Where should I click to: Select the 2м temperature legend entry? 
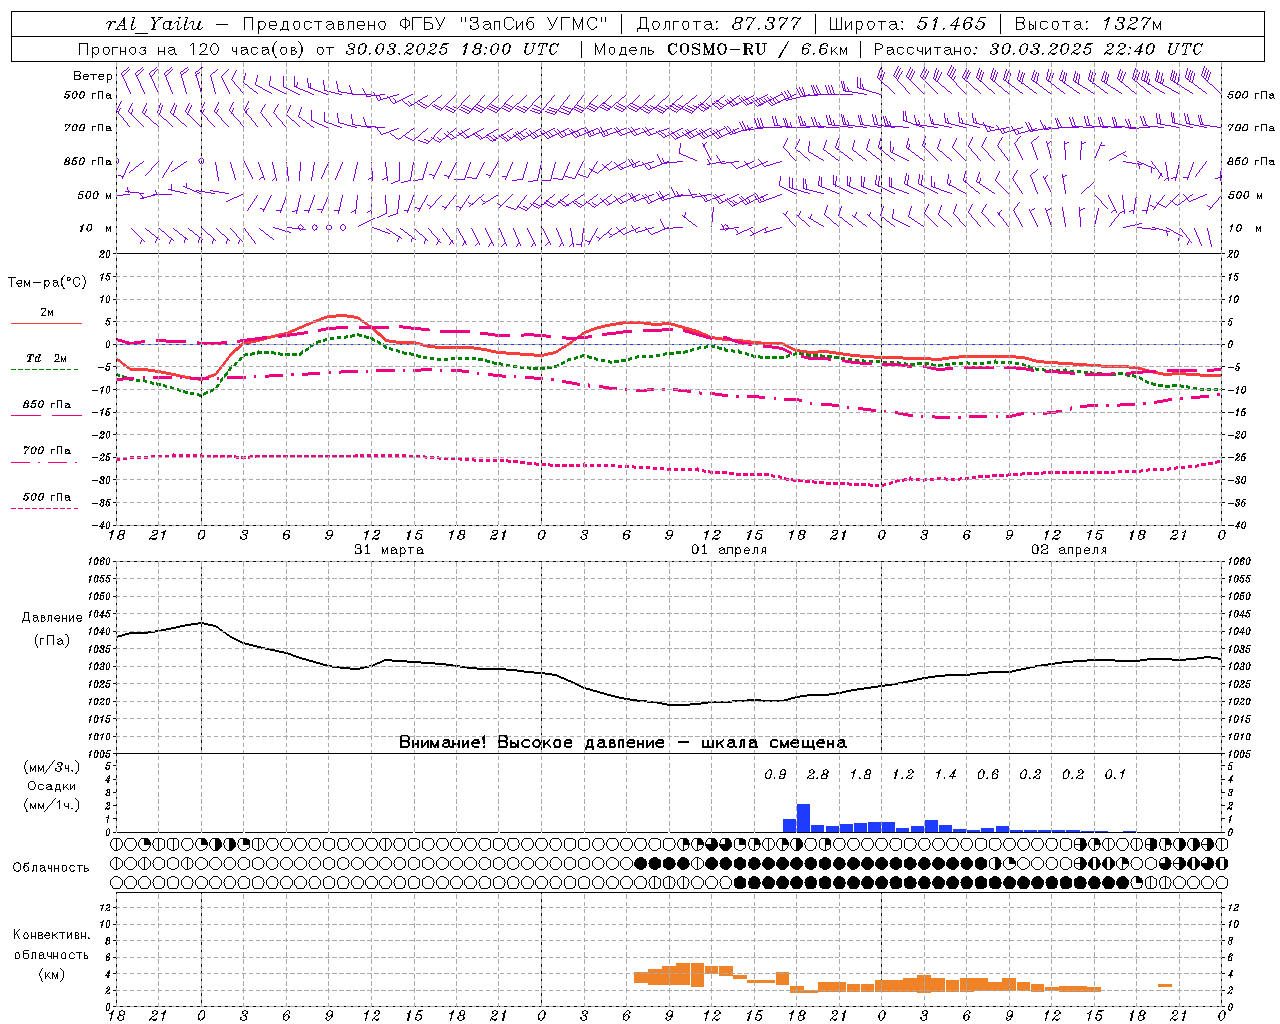pyautogui.click(x=47, y=312)
